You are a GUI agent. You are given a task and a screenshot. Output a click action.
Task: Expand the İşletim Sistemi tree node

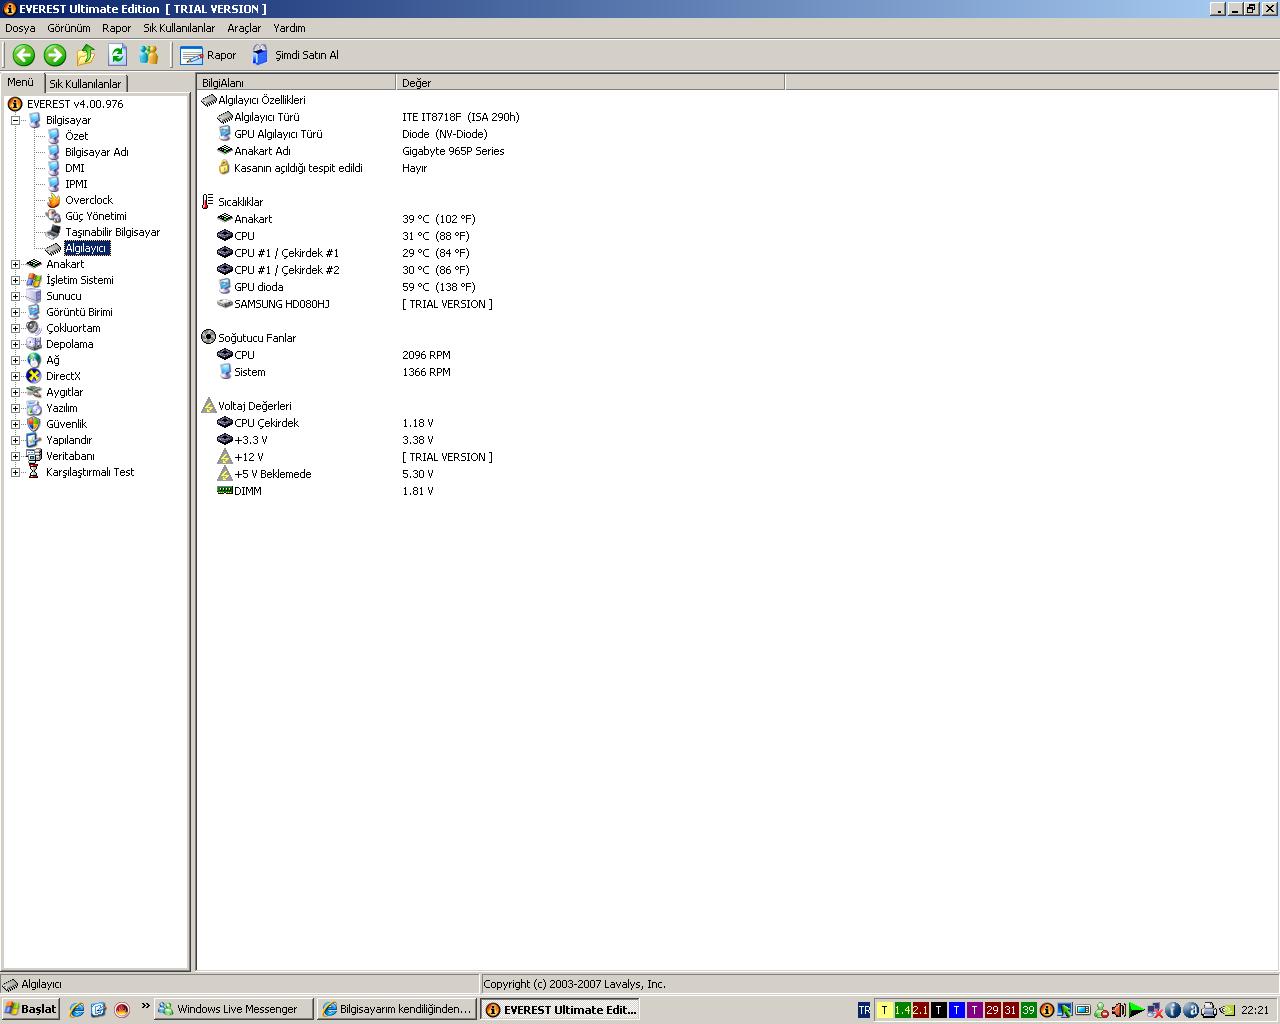click(15, 280)
